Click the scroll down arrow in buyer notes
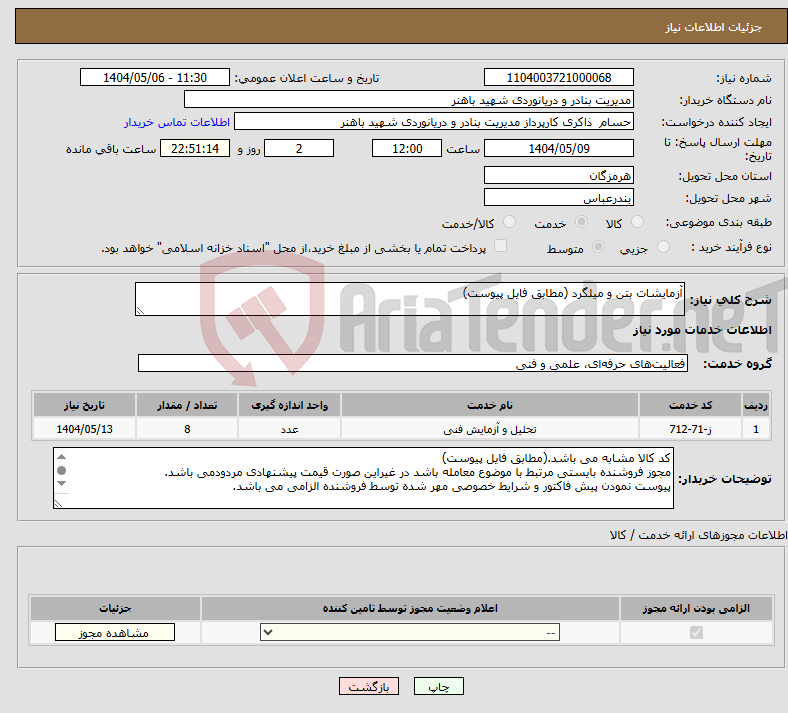 tap(61, 483)
